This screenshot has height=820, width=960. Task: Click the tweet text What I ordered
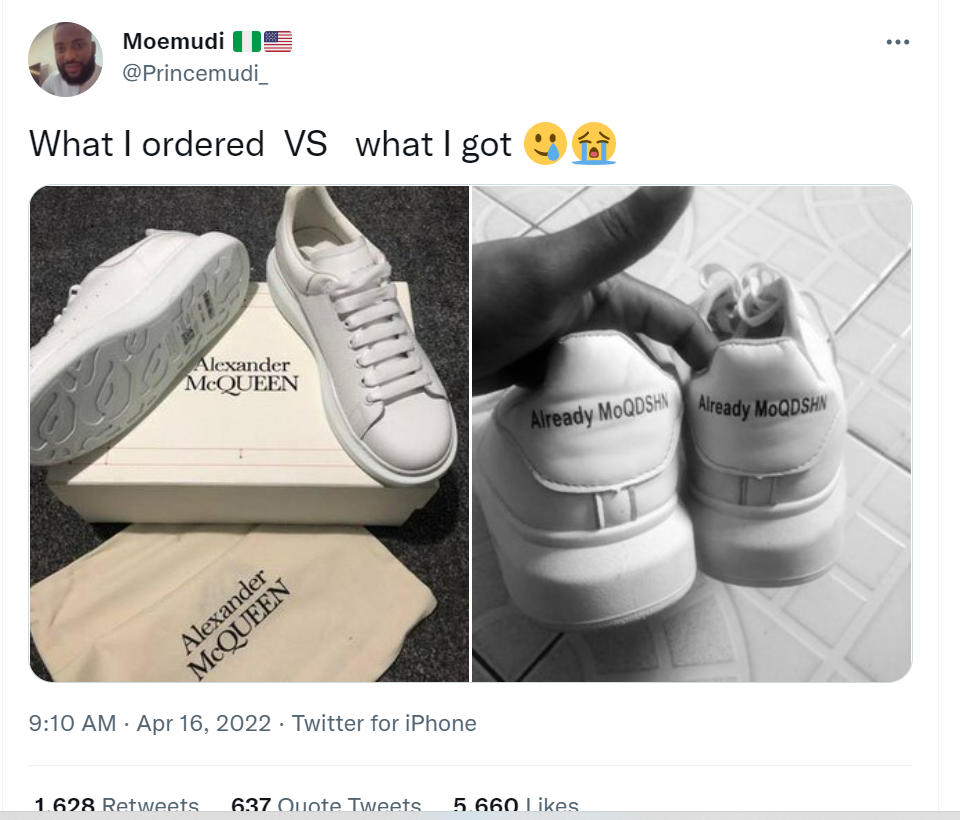[146, 145]
